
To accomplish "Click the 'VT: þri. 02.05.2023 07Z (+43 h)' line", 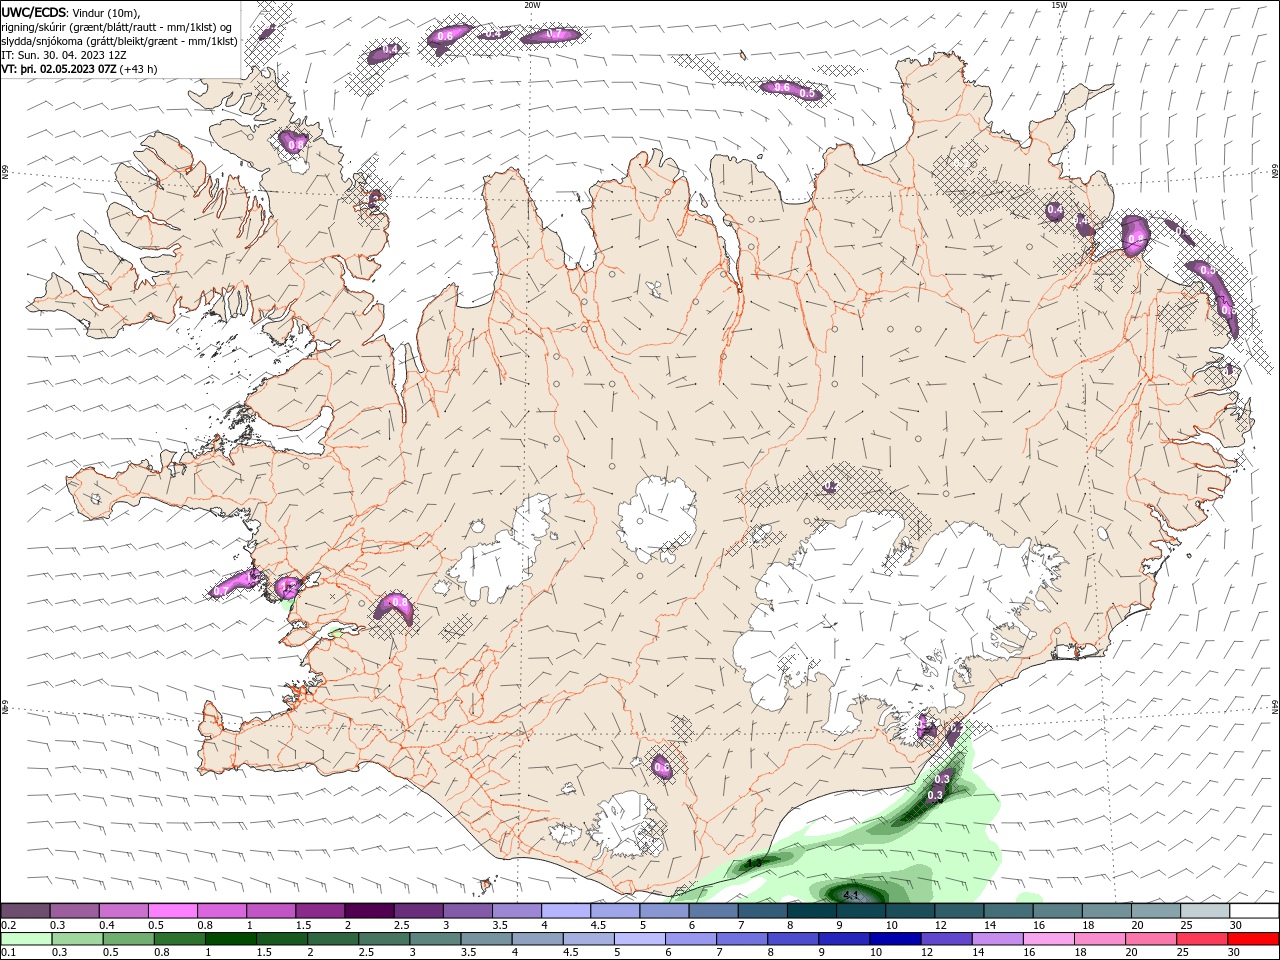I will coord(80,69).
